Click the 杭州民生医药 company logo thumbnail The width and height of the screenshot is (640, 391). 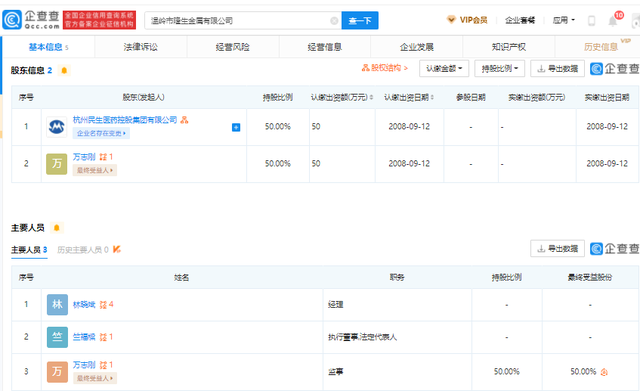click(x=56, y=127)
